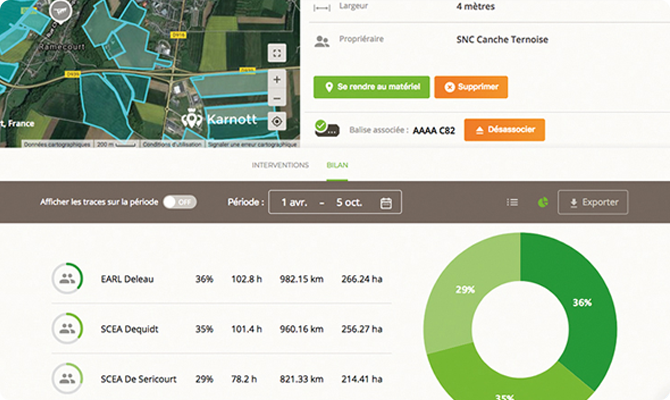Click the 982.15 km value
This screenshot has width=670, height=400.
coord(302,279)
